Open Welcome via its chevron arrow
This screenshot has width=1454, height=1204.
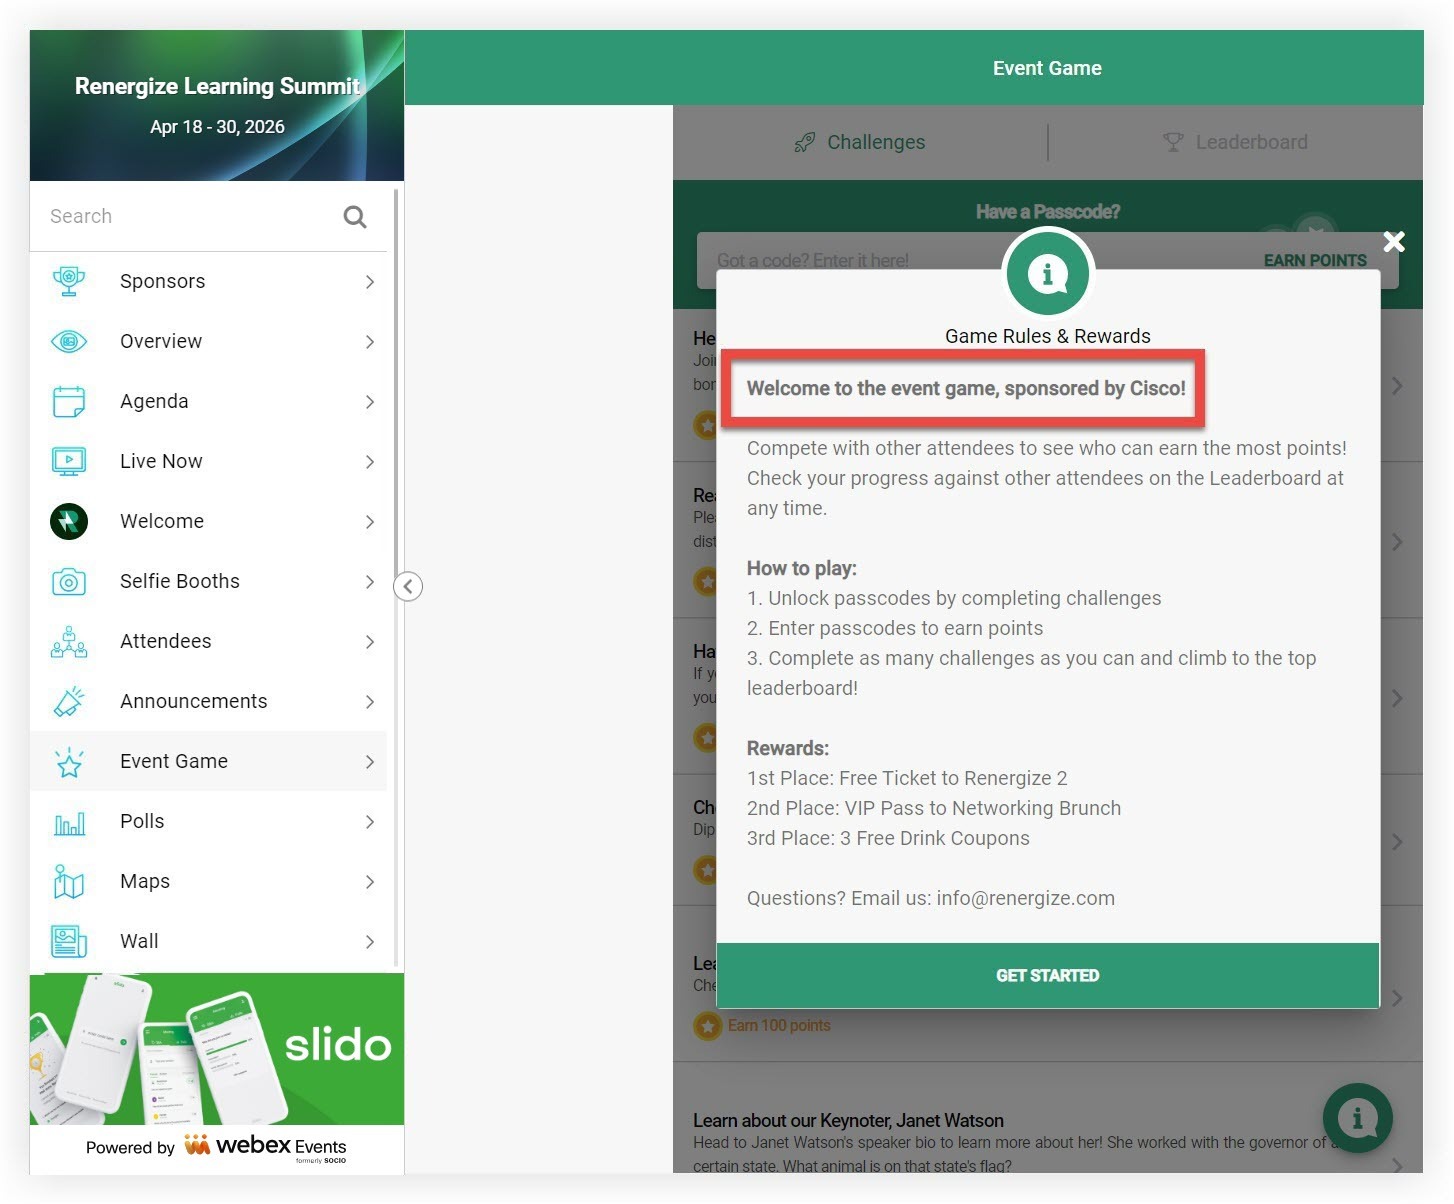tap(370, 522)
